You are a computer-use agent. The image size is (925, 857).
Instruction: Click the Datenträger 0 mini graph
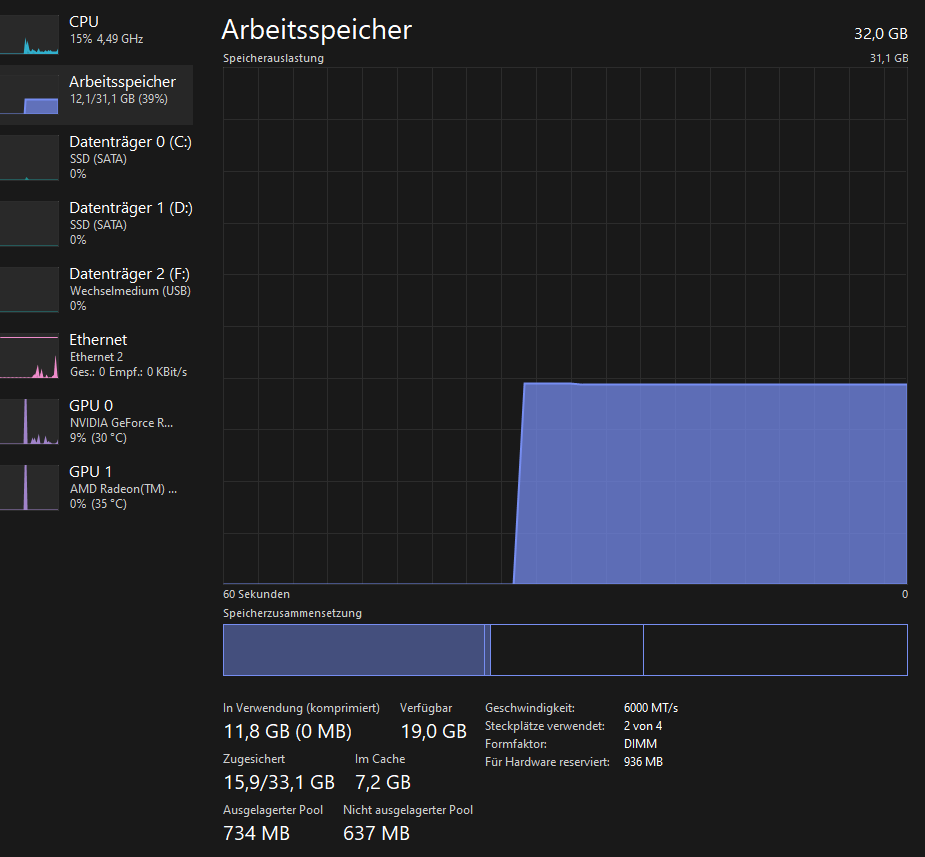click(29, 157)
